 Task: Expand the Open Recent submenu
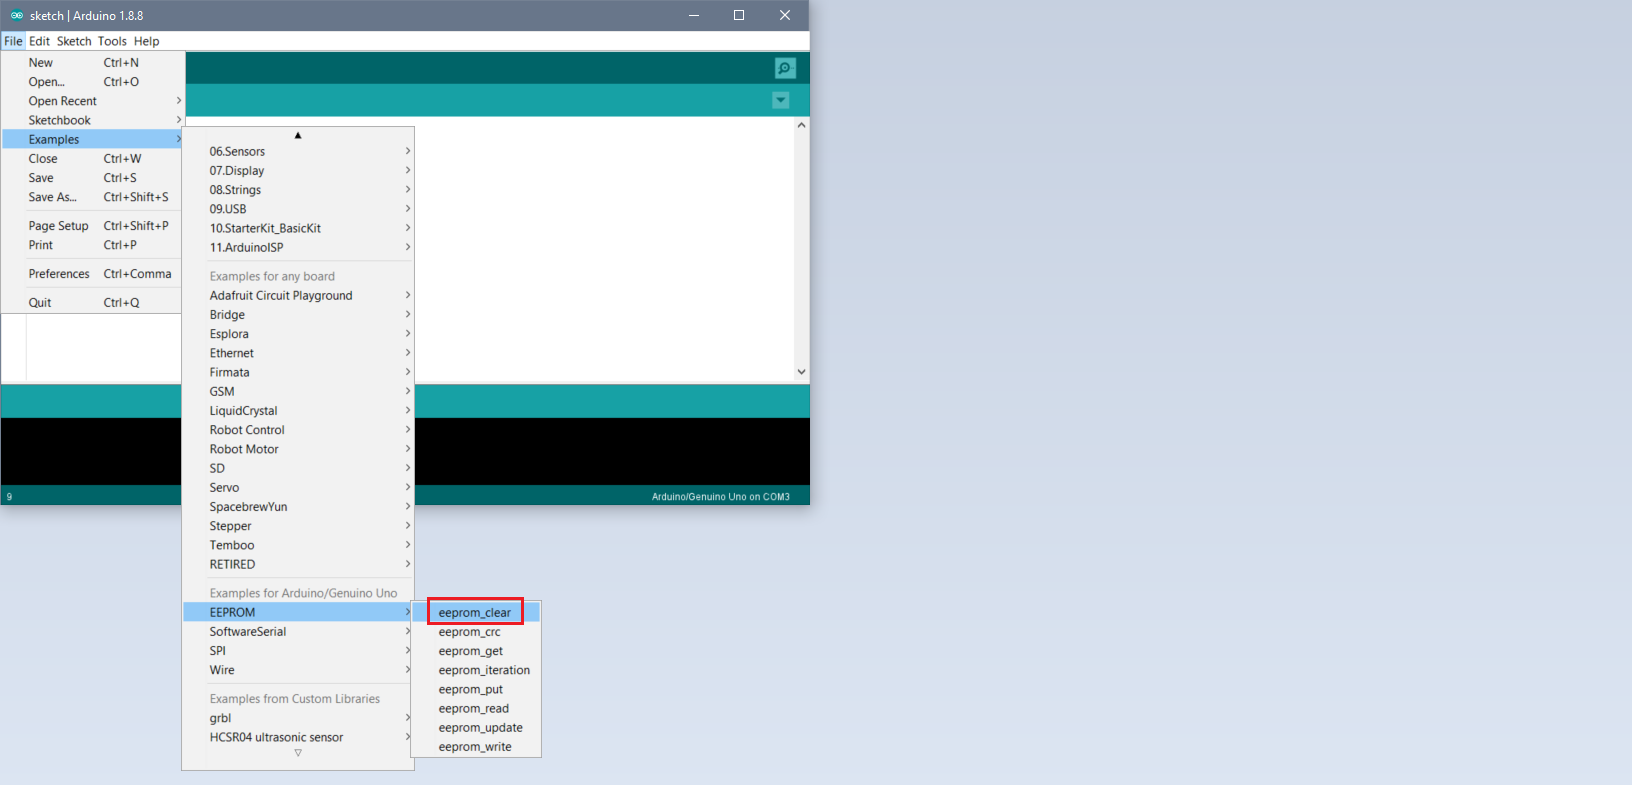[93, 101]
